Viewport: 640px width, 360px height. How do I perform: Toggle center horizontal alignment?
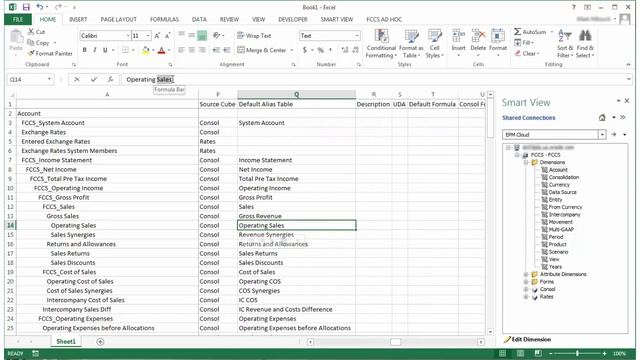point(191,50)
